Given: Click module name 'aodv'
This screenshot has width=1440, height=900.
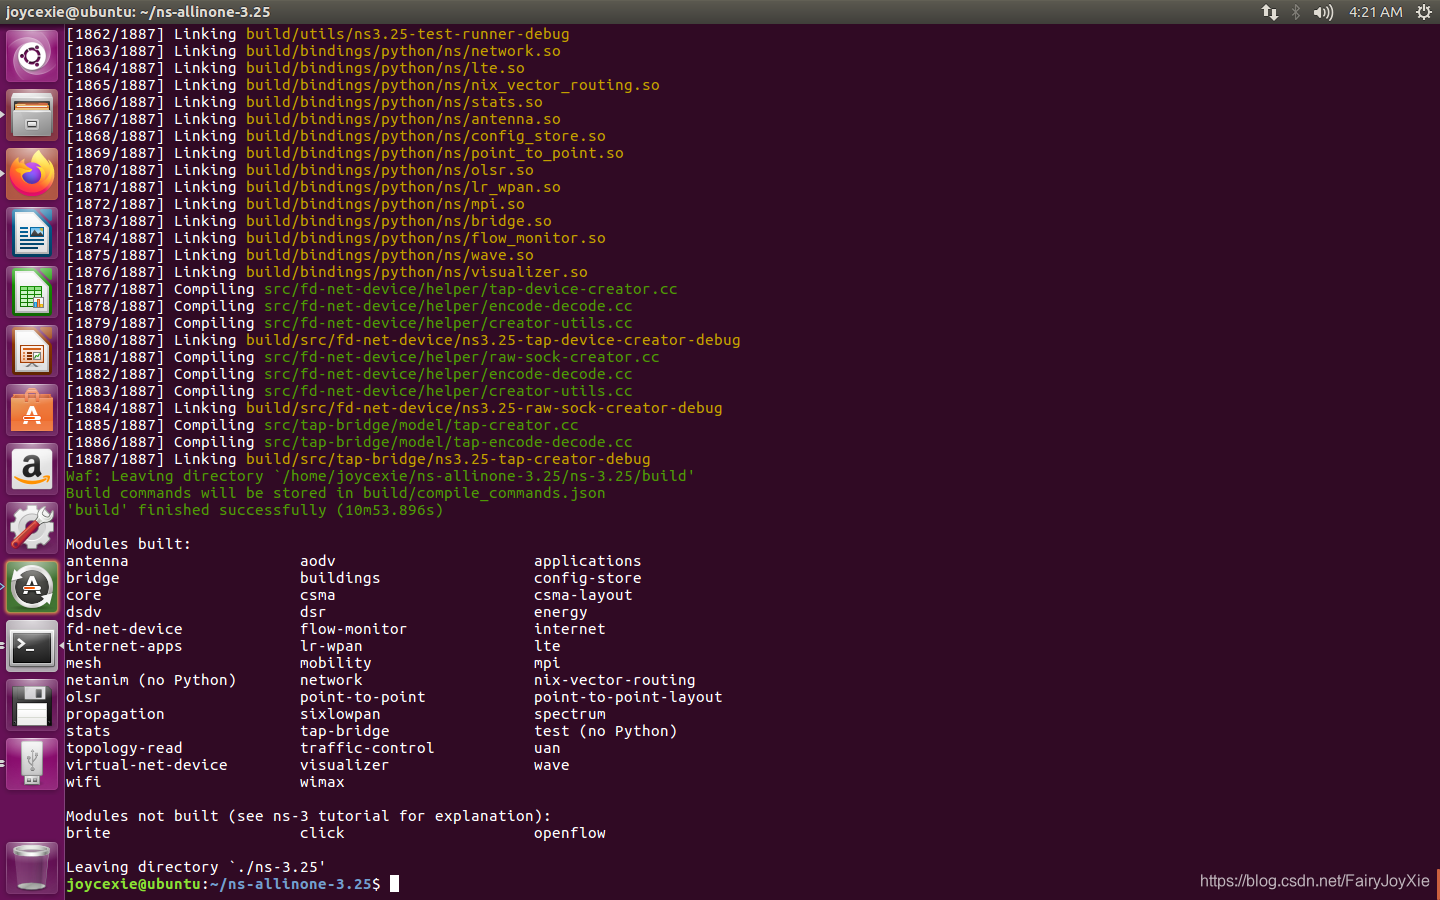Looking at the screenshot, I should [318, 561].
